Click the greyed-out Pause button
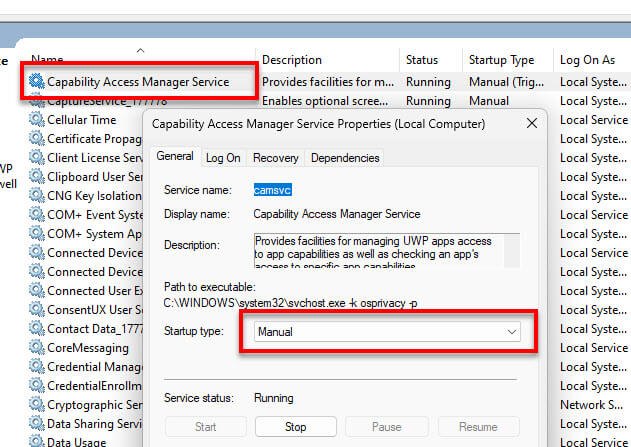 (387, 426)
